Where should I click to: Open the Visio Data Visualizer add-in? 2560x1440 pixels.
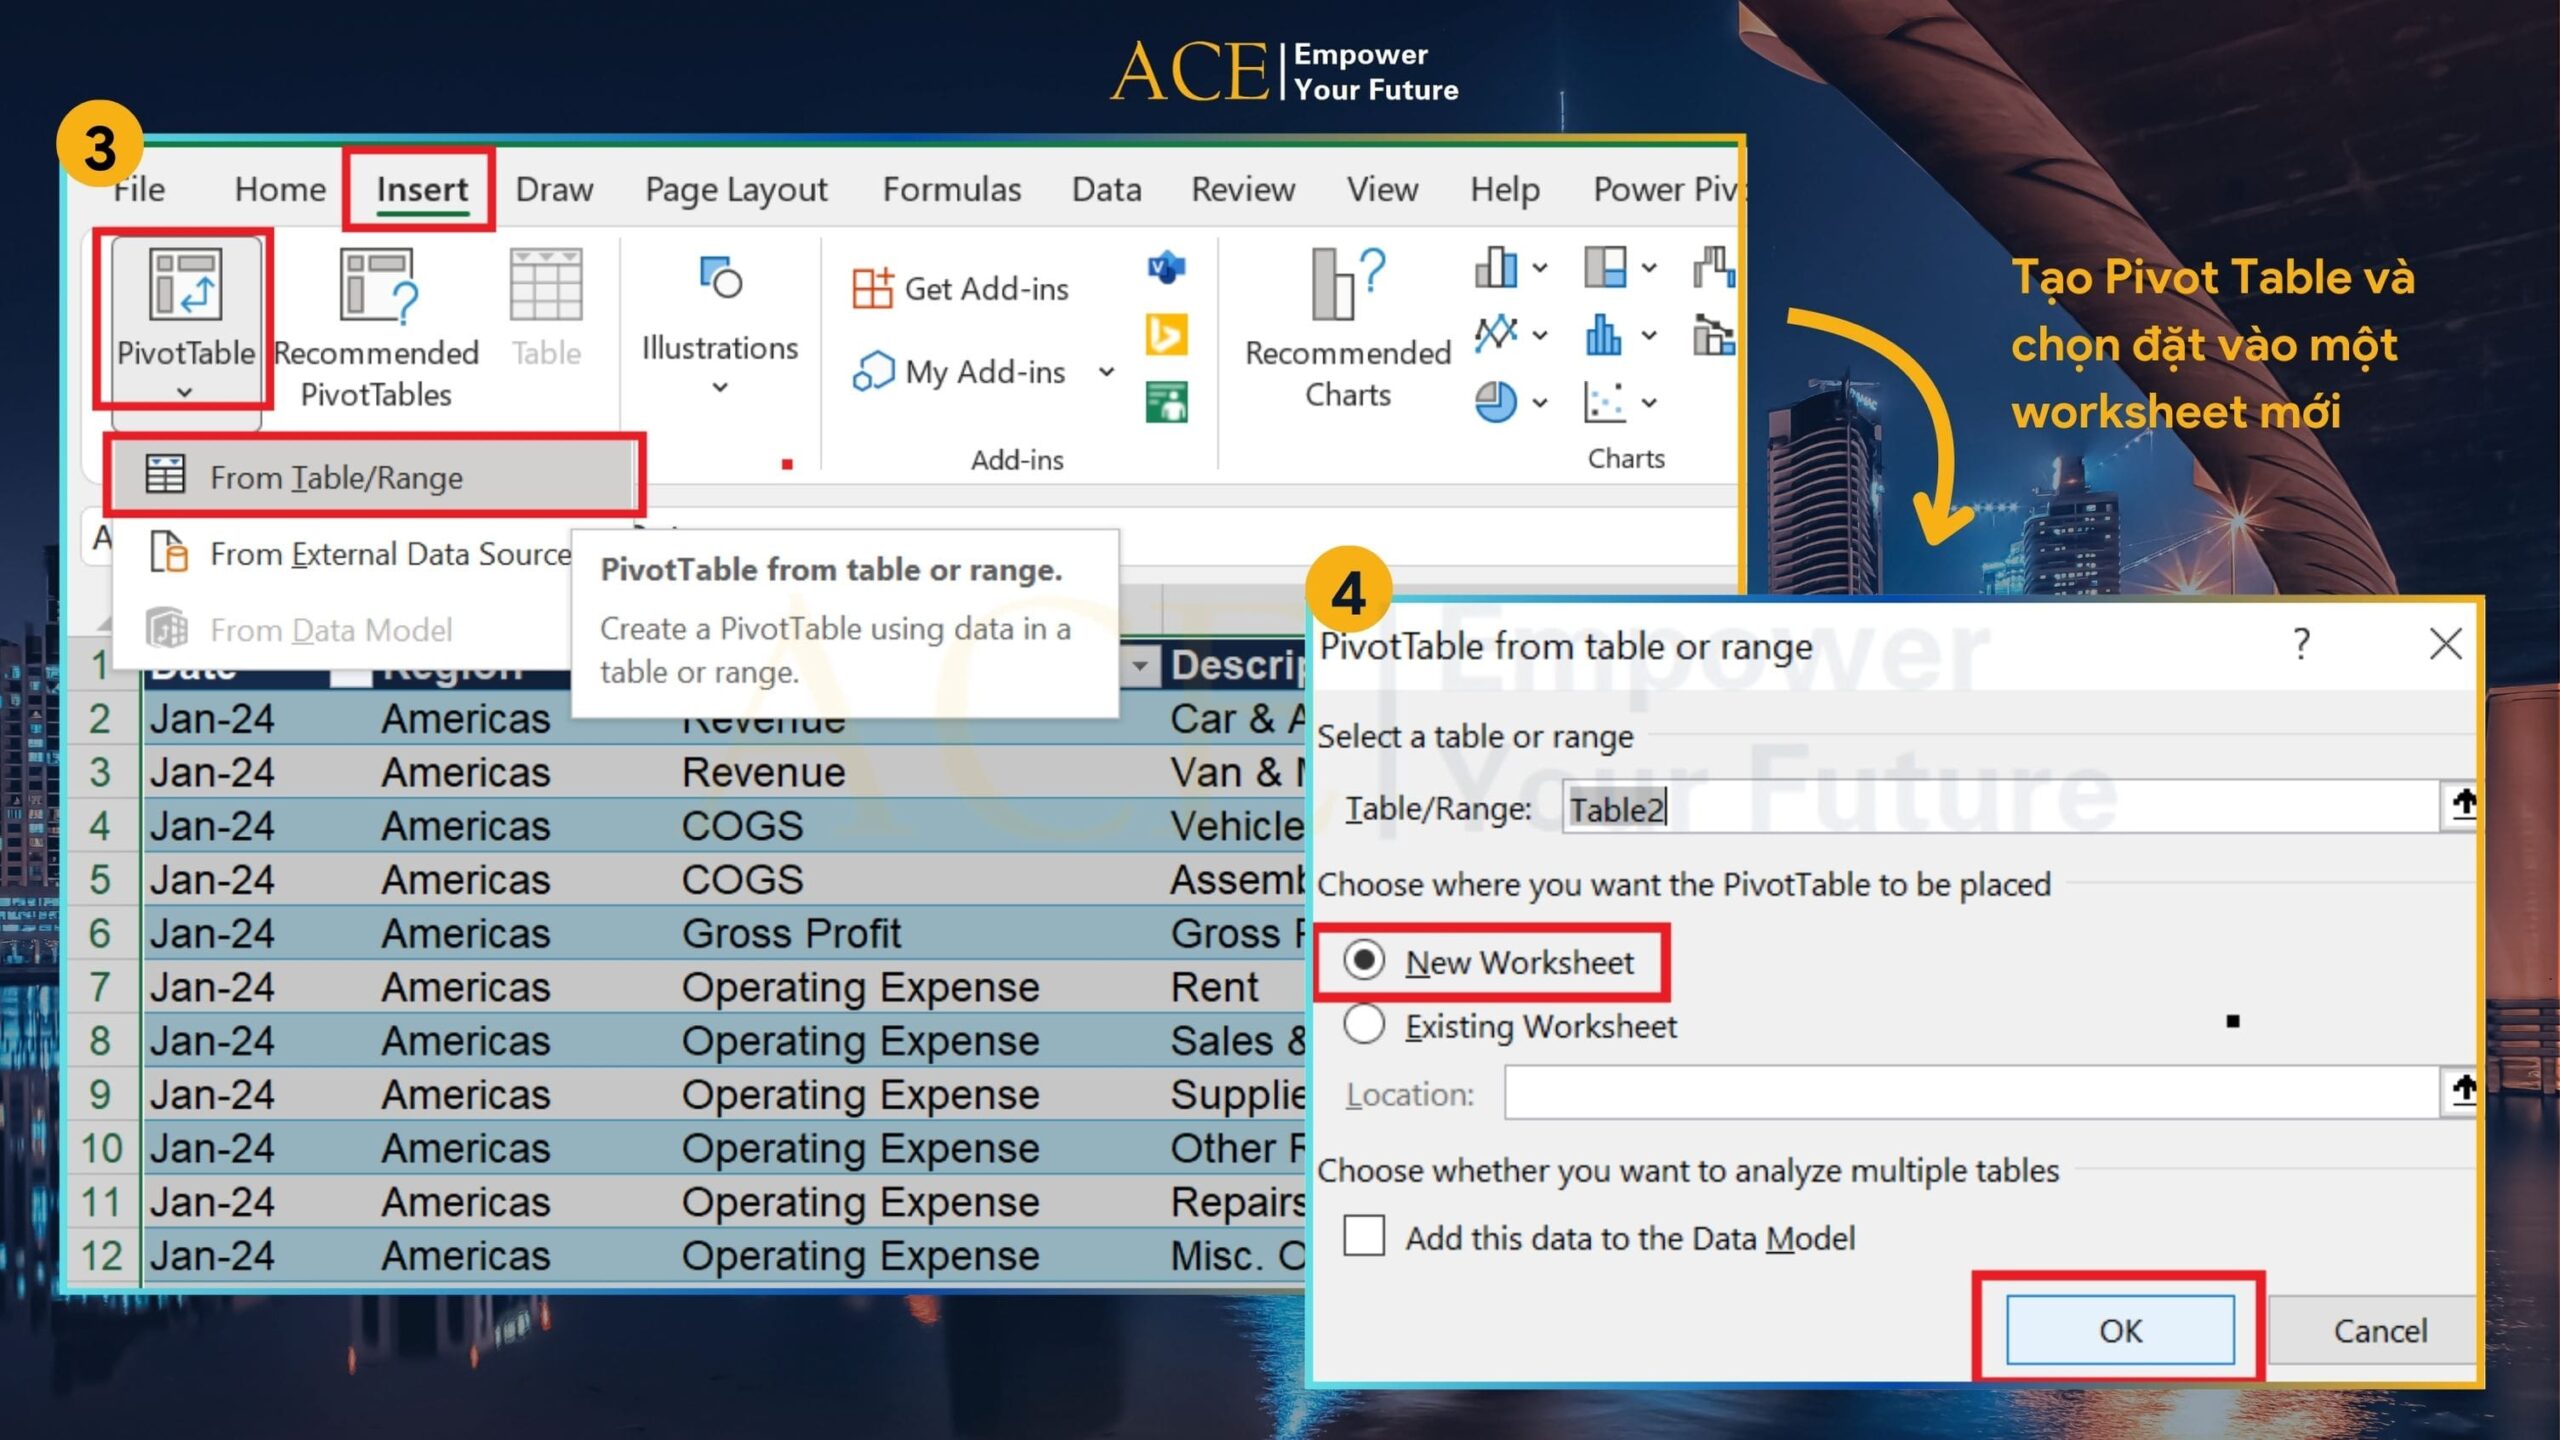click(1167, 266)
